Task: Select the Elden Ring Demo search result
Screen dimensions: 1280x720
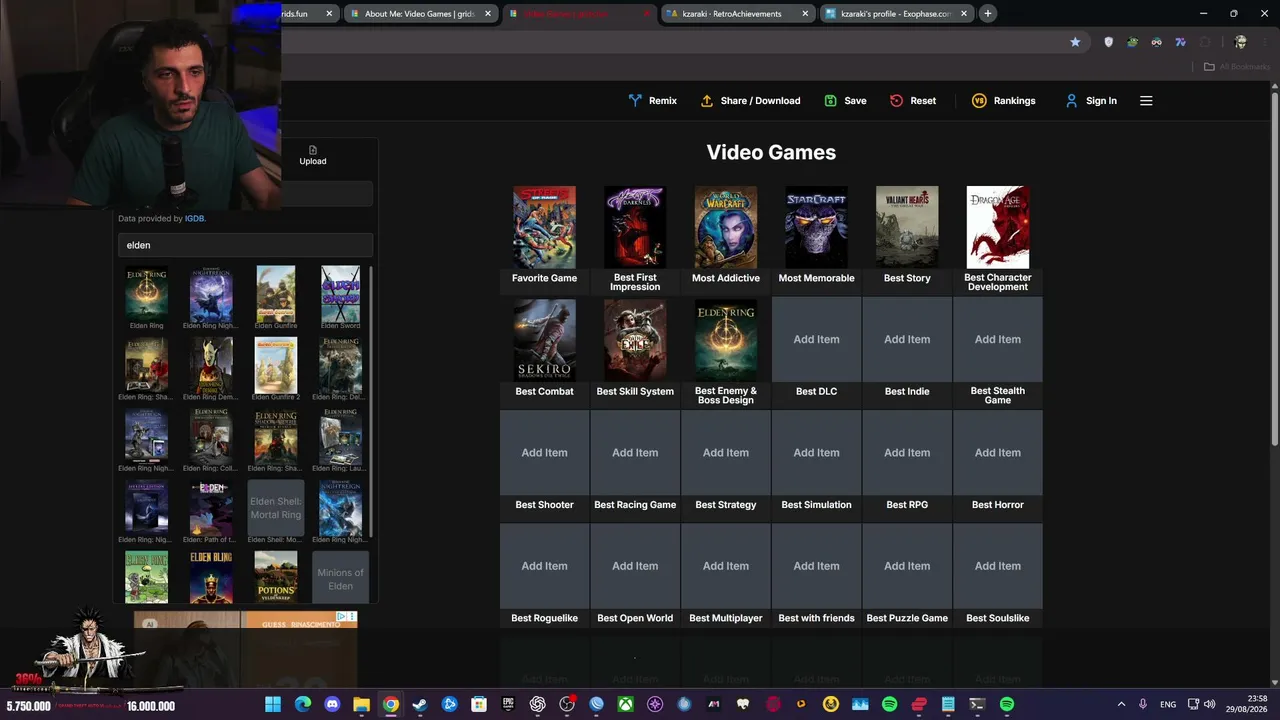Action: tap(211, 369)
